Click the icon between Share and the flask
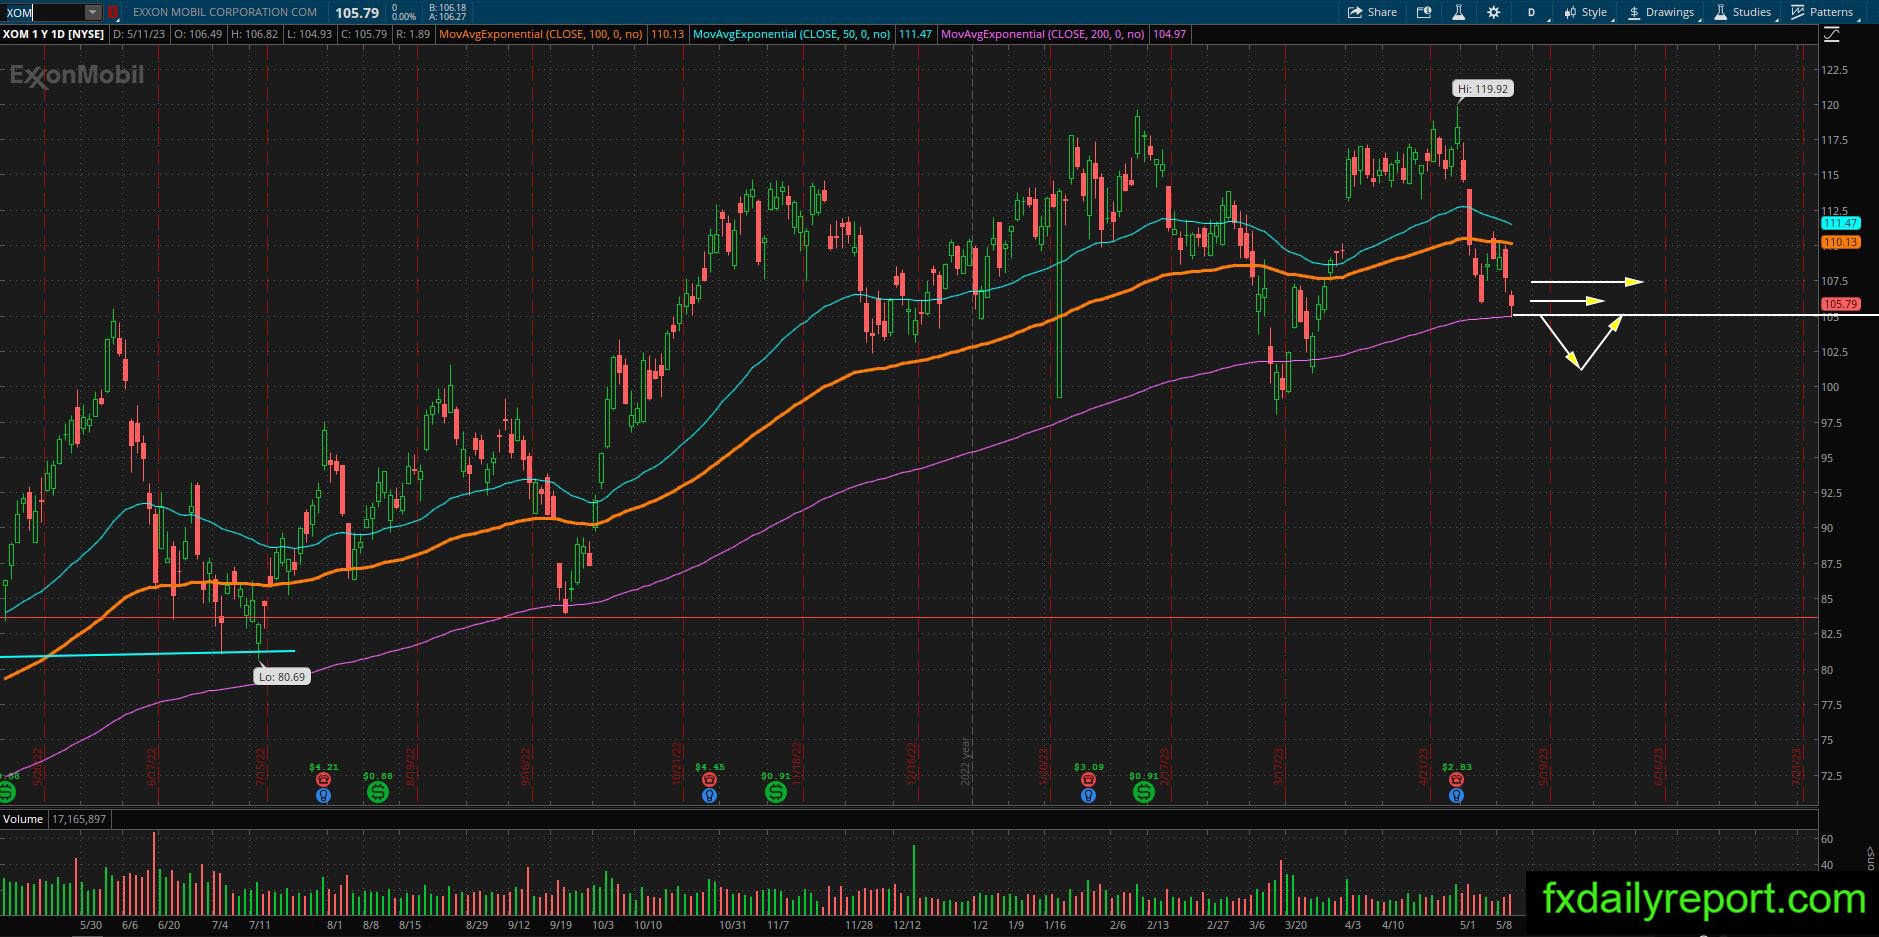Image resolution: width=1879 pixels, height=937 pixels. pos(1423,12)
